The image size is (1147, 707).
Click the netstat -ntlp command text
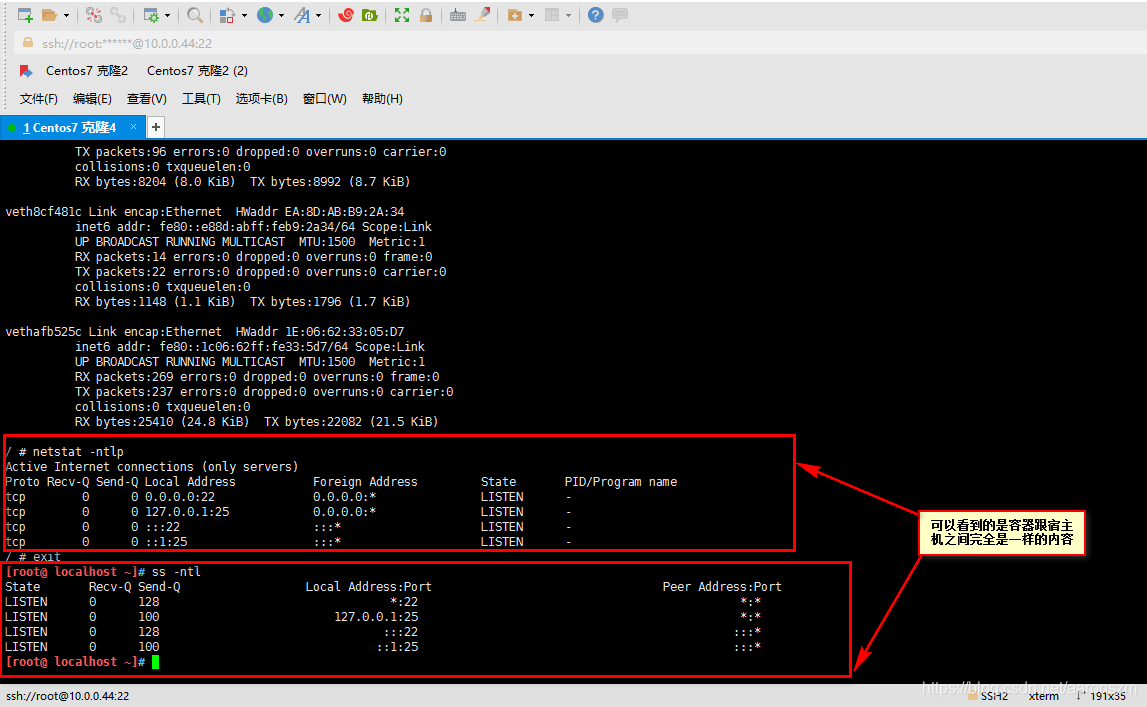coord(78,452)
